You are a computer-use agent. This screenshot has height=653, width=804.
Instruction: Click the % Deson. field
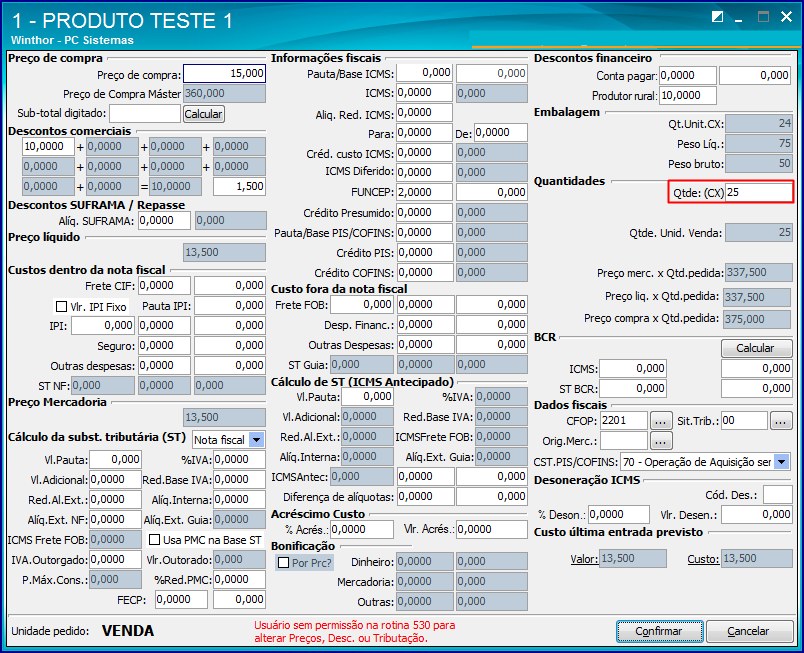tap(619, 515)
